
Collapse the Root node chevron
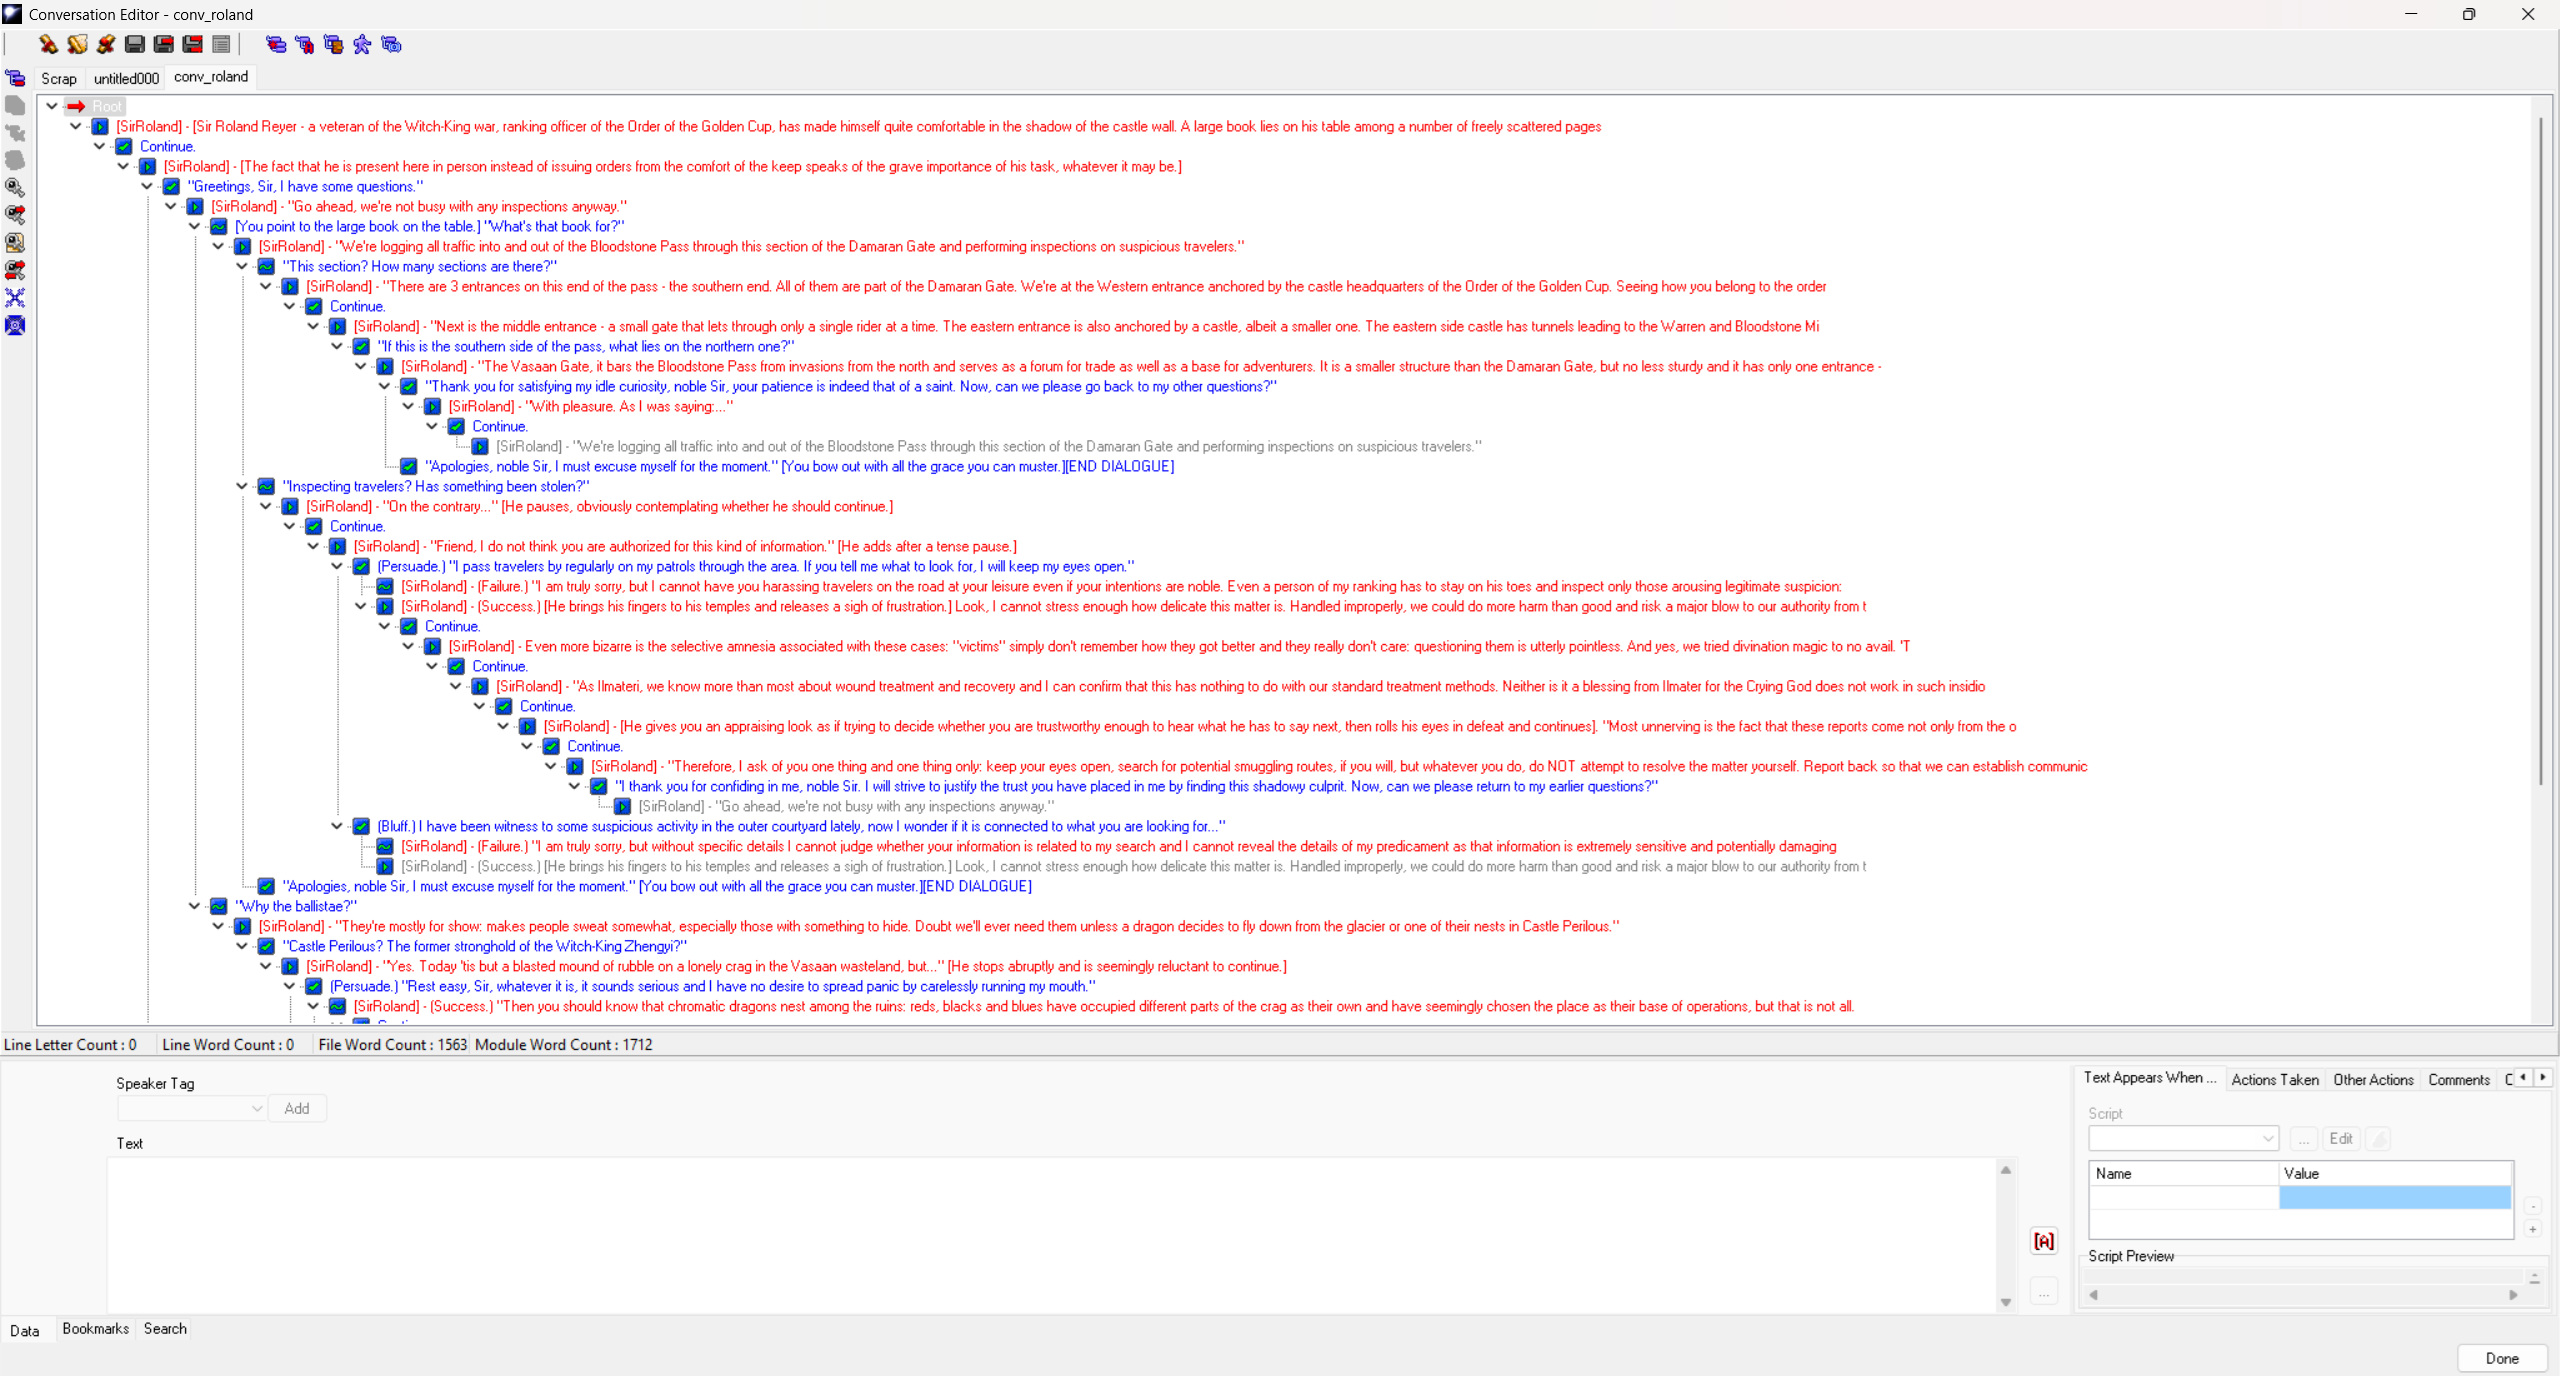[x=52, y=106]
